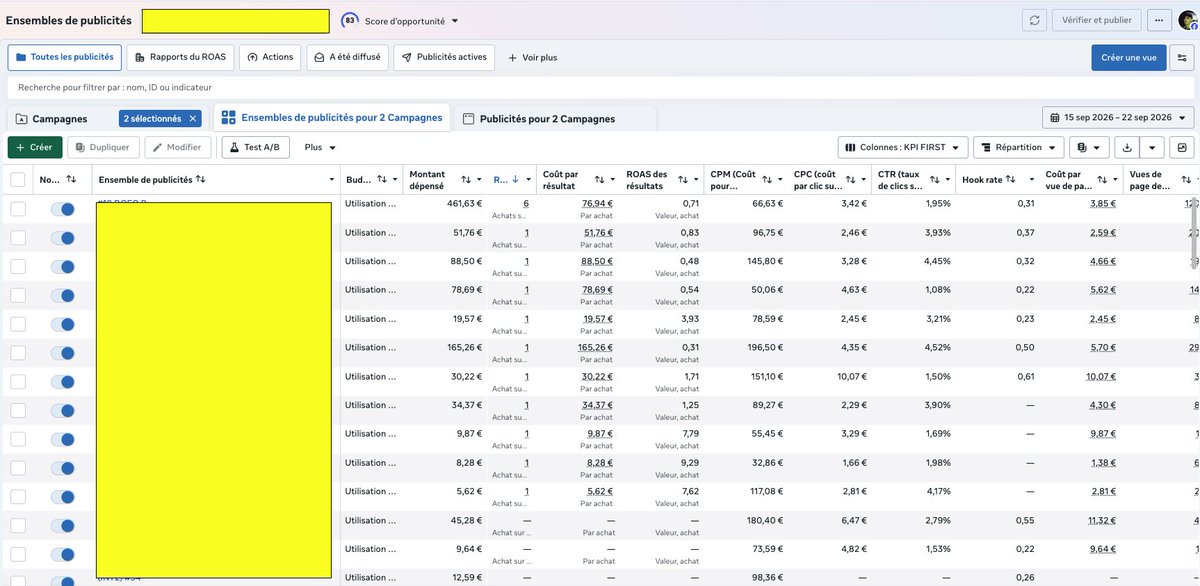Open the date range 15 sep – 22 sep picker
The image size is (1200, 586).
[1118, 118]
